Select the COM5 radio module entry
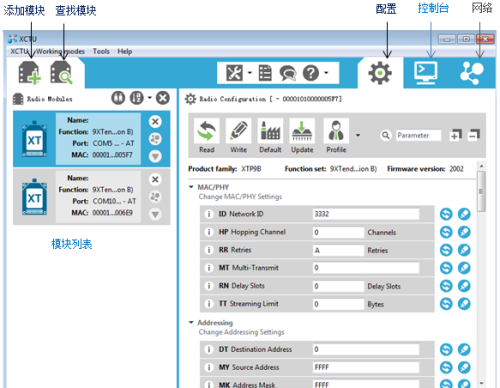The height and width of the screenshot is (388, 500). pos(92,138)
